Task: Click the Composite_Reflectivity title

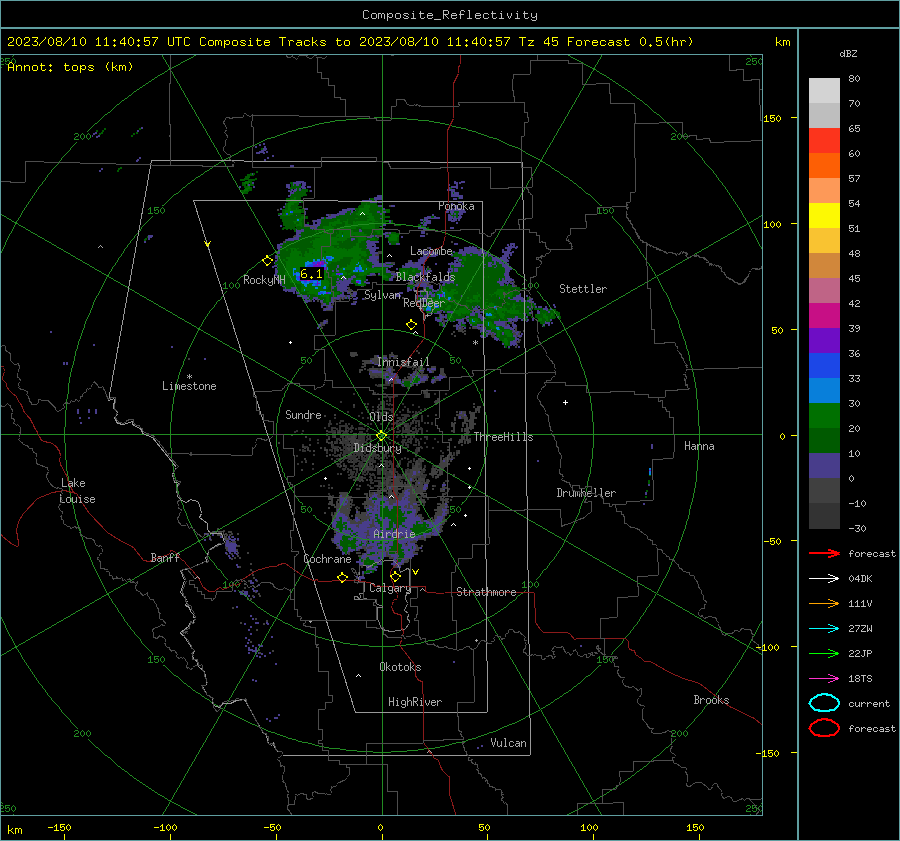Action: point(450,15)
